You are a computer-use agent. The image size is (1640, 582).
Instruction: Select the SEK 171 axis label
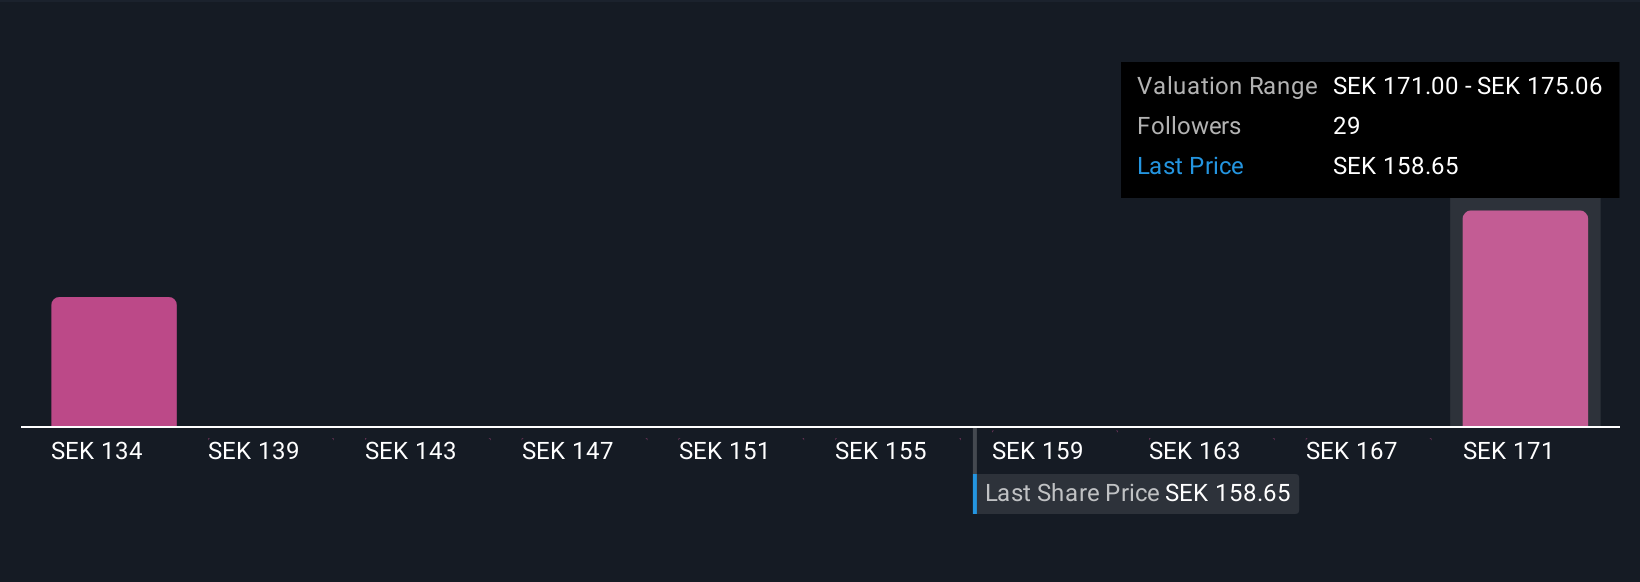tap(1508, 451)
